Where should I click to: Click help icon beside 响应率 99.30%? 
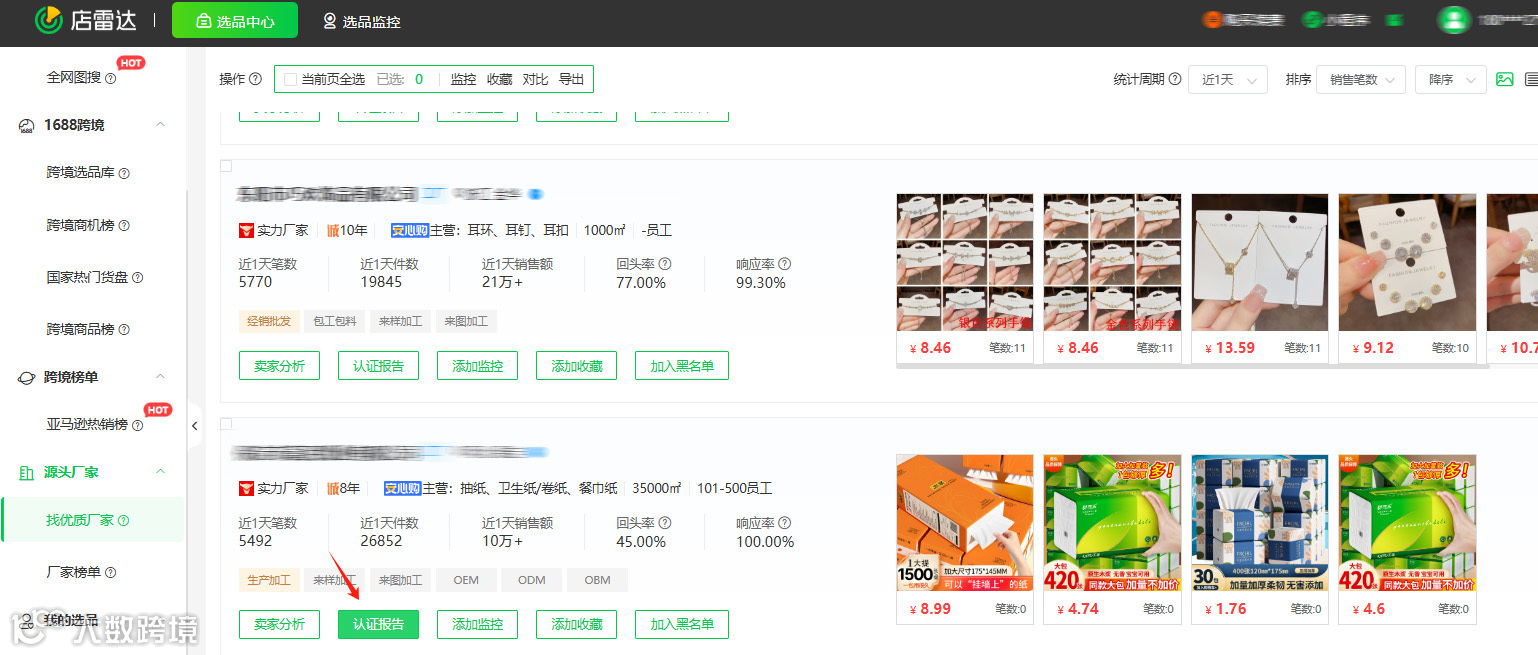[x=784, y=264]
